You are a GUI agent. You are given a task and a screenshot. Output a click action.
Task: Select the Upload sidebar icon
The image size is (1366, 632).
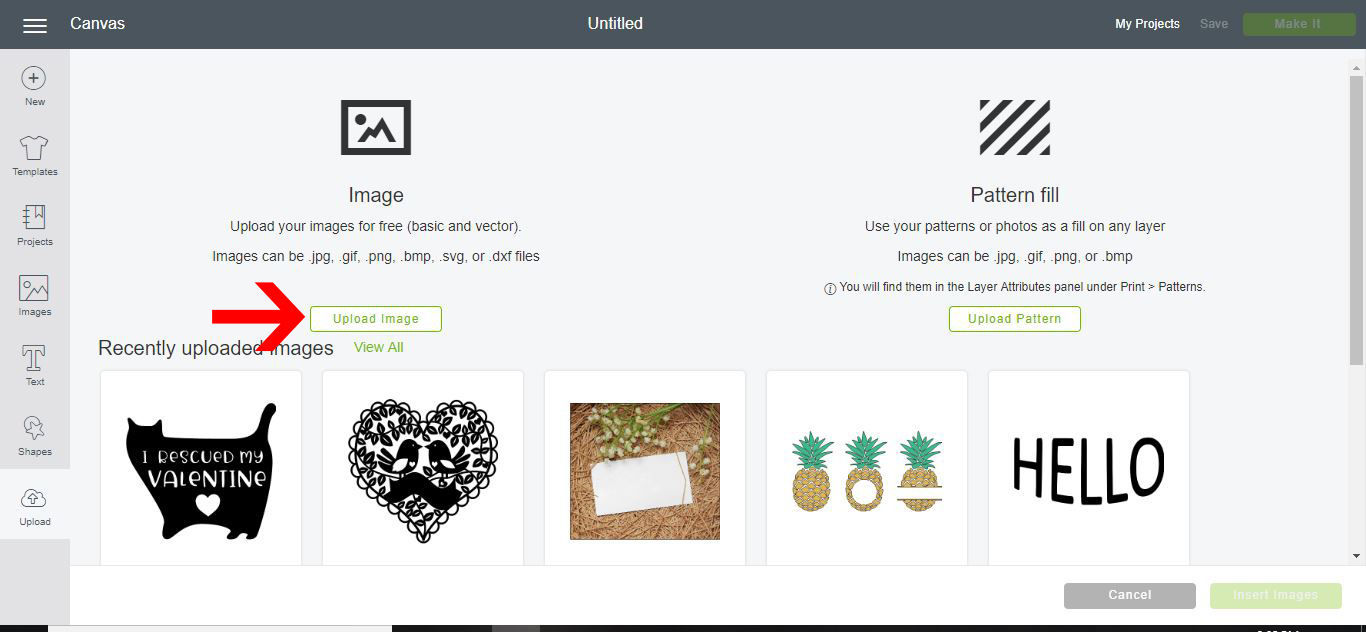(x=34, y=506)
